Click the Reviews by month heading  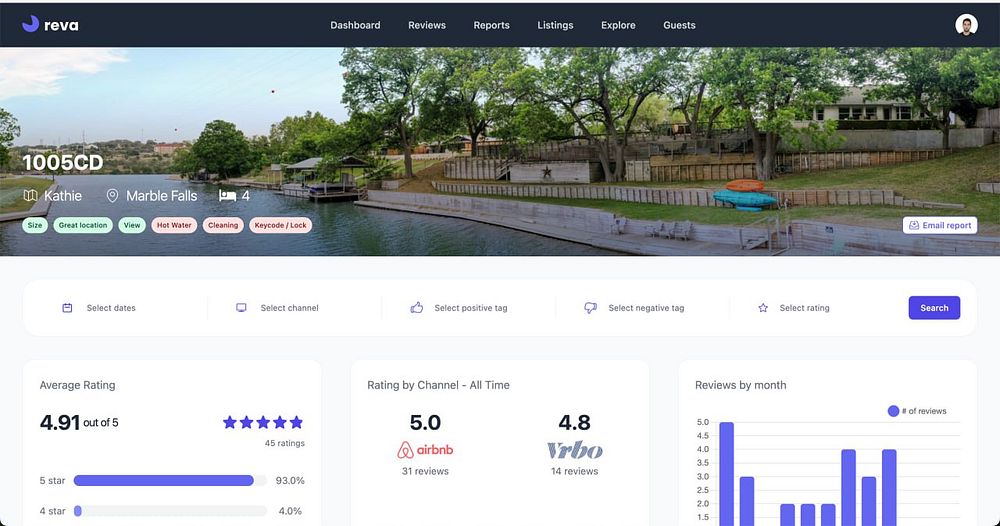click(x=740, y=385)
